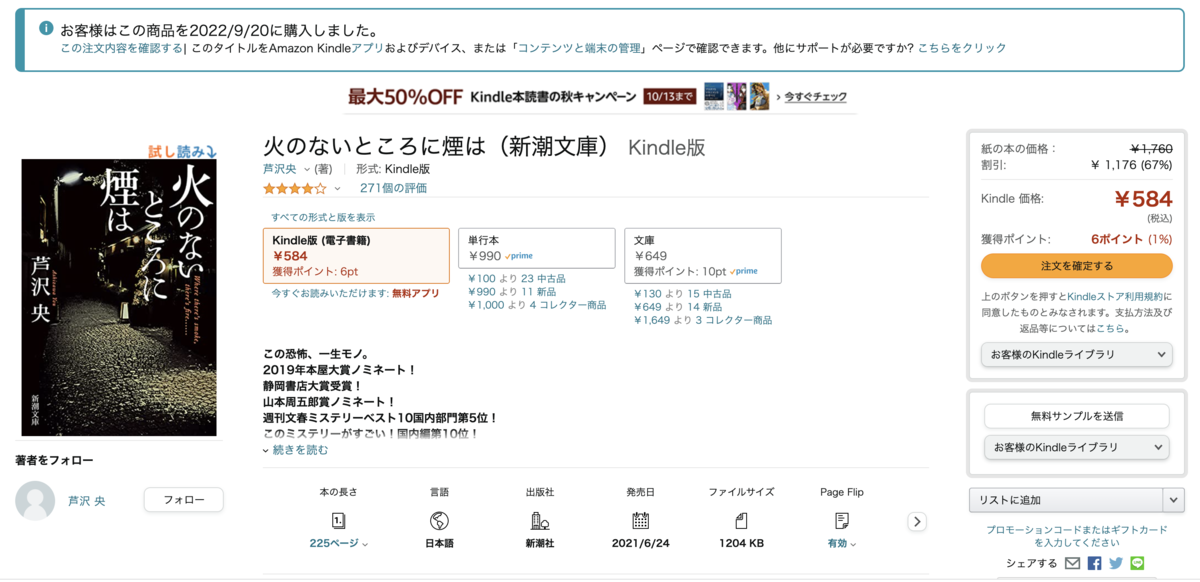Viewport: 1200px width, 582px height.
Task: Open the book cover image
Action: tap(119, 298)
